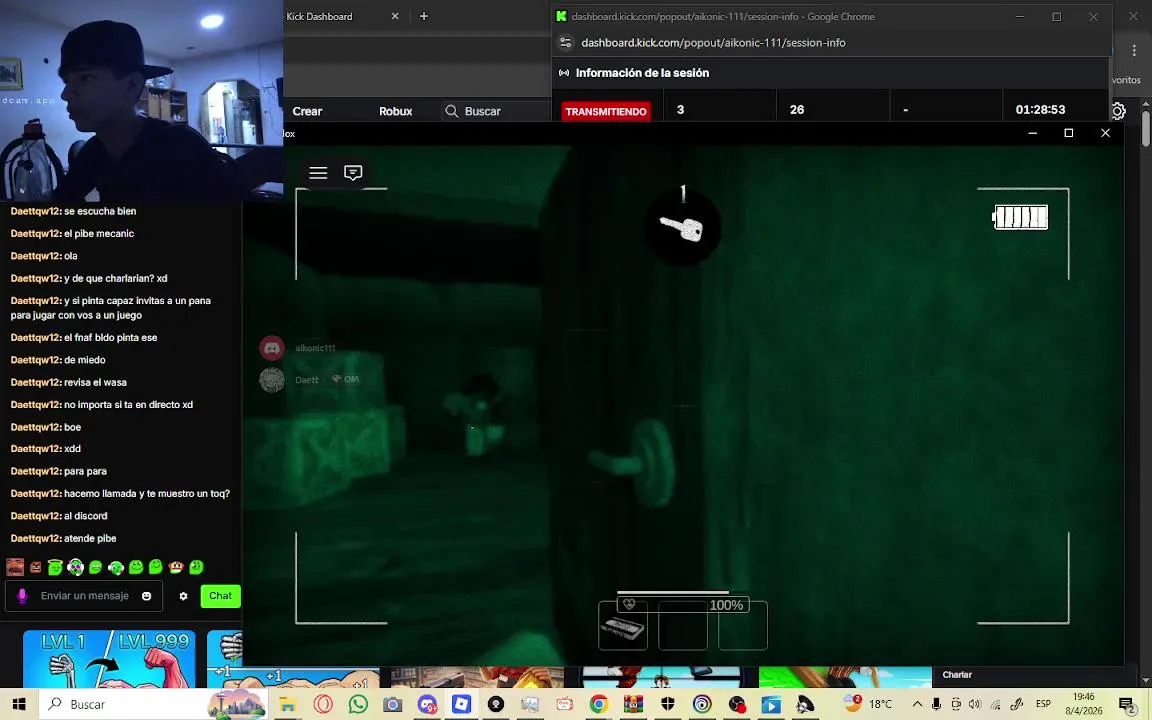
Task: Click Crear in the Roblox navigation bar
Action: (307, 112)
